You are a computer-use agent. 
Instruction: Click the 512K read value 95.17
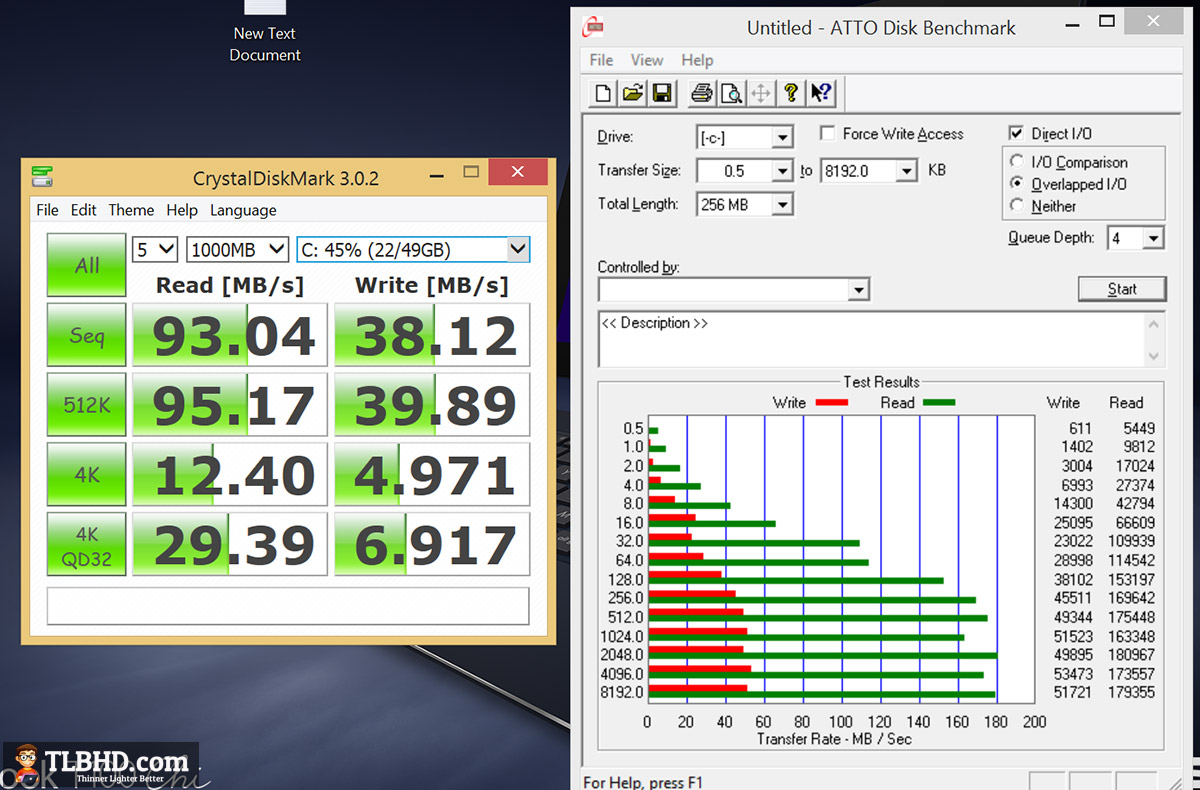(230, 405)
